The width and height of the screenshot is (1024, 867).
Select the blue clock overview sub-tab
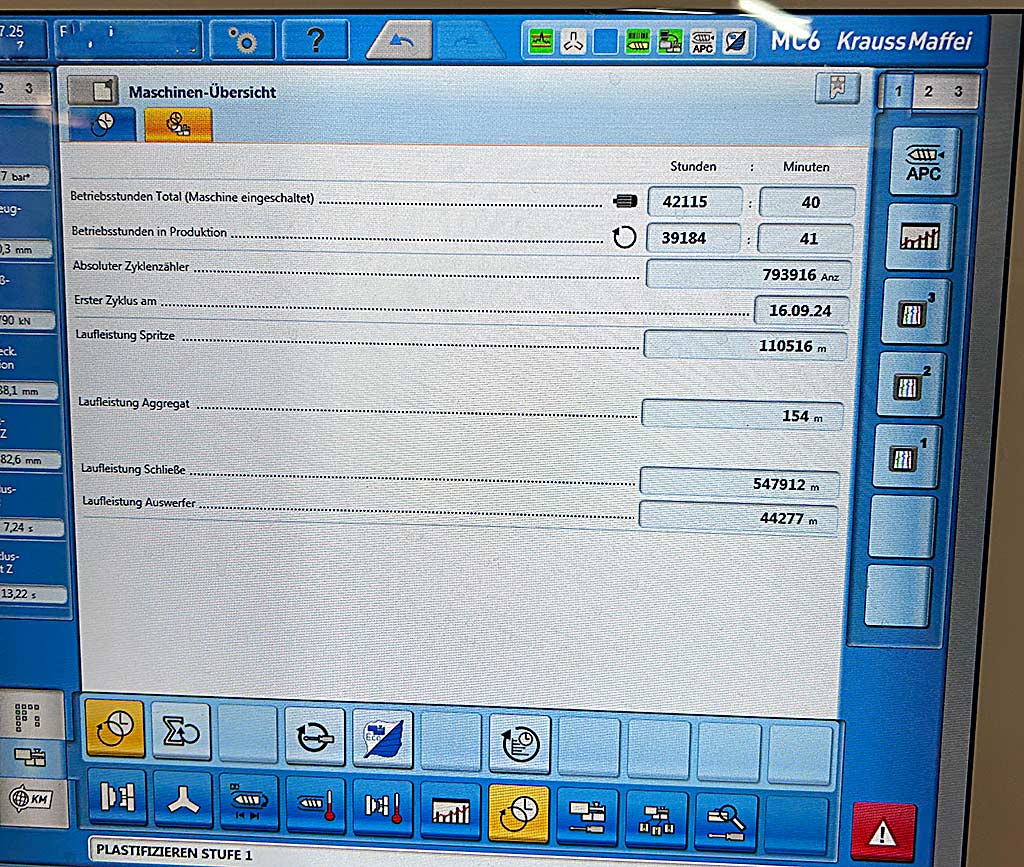point(103,124)
